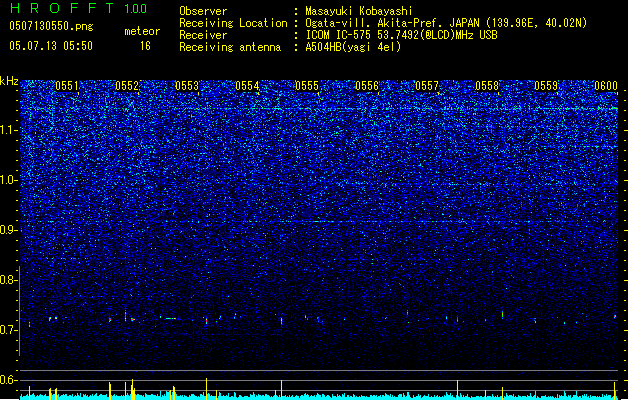The width and height of the screenshot is (629, 400).
Task: Click the date 05.07.13 05:50
Action: 51,46
